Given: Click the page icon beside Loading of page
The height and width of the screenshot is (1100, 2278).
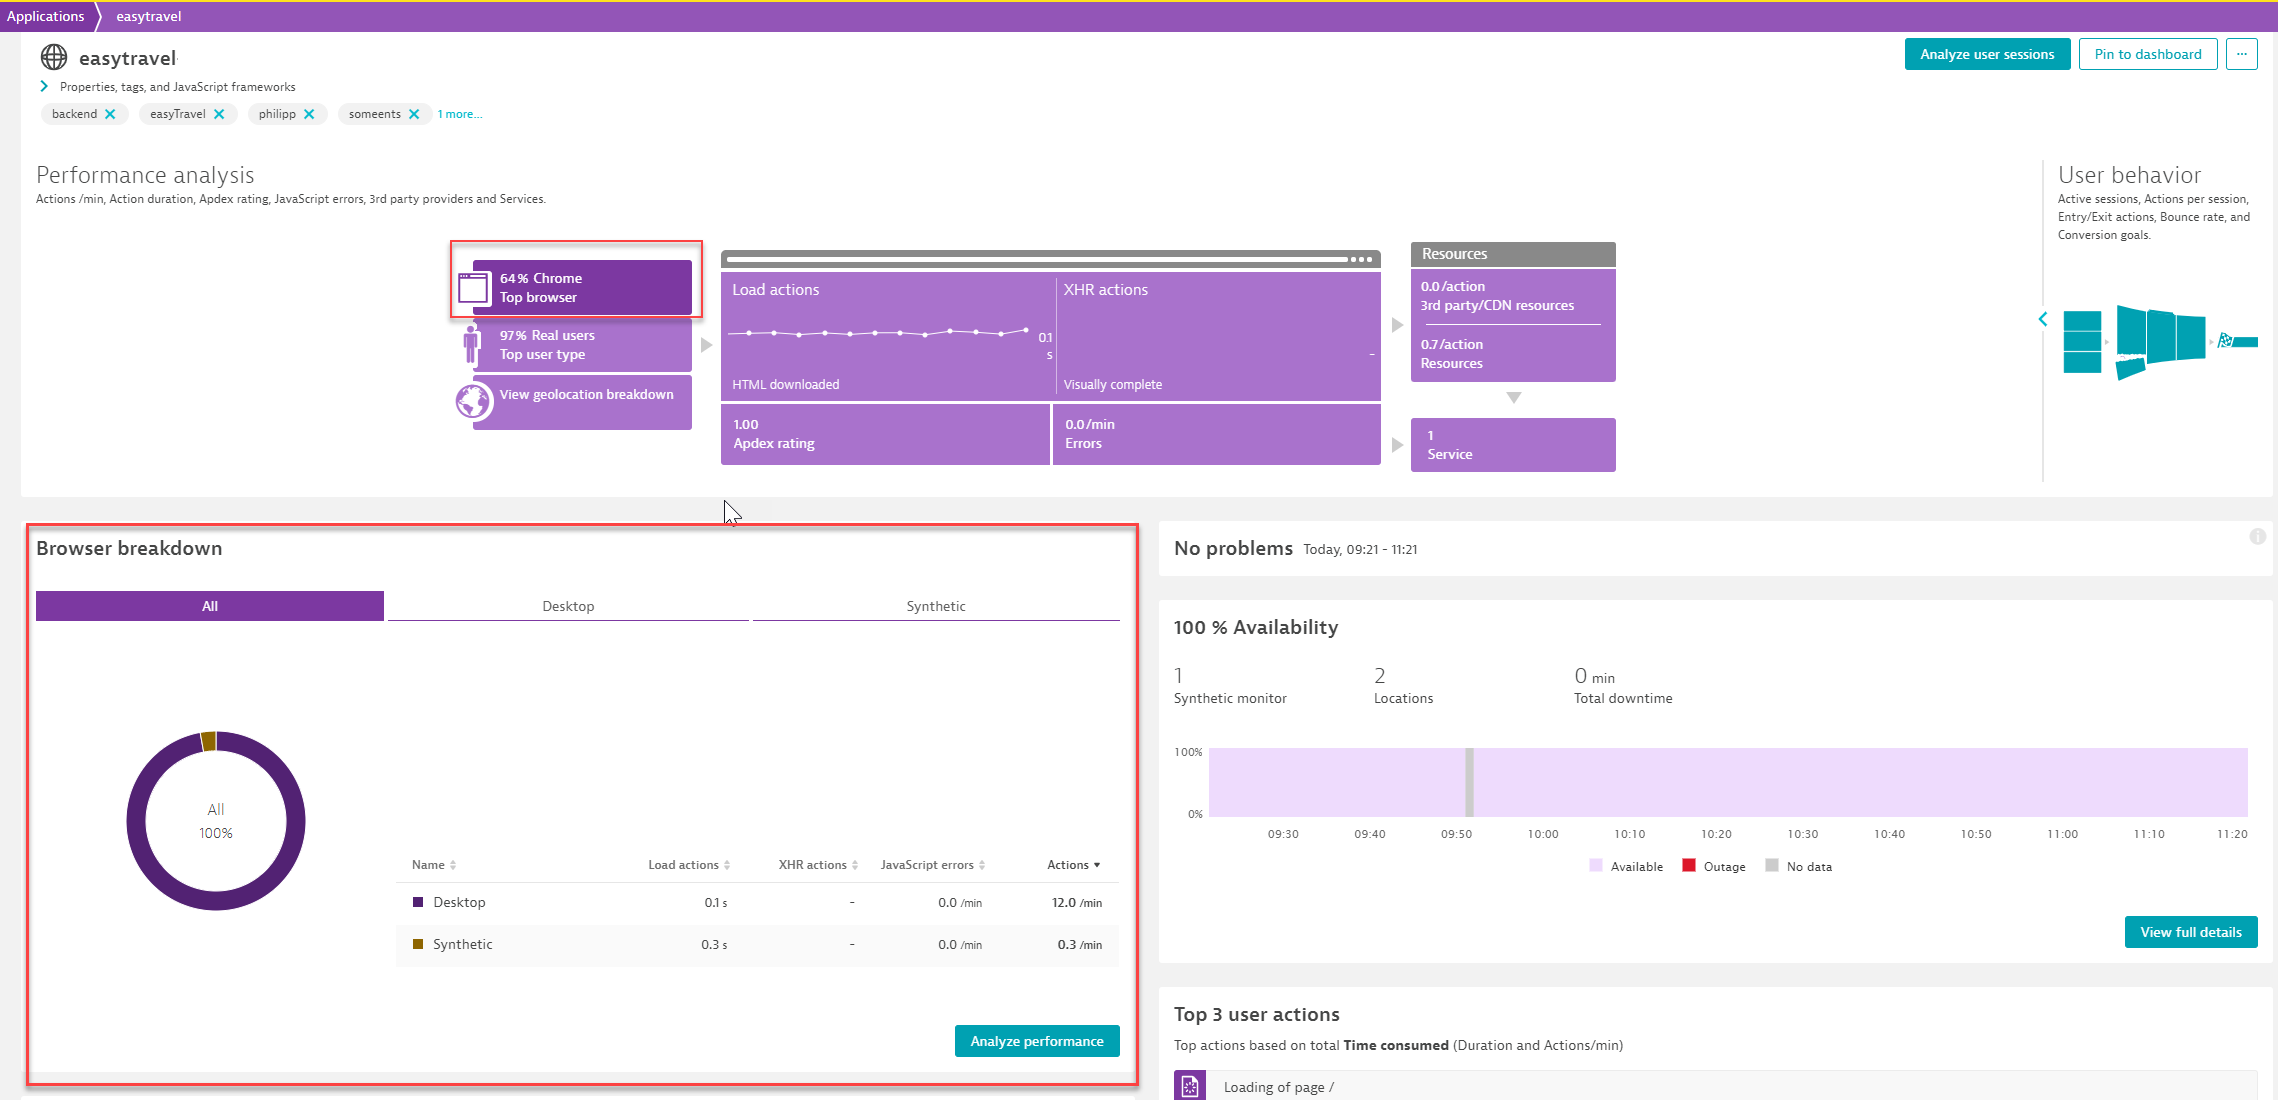Looking at the screenshot, I should pos(1190,1086).
